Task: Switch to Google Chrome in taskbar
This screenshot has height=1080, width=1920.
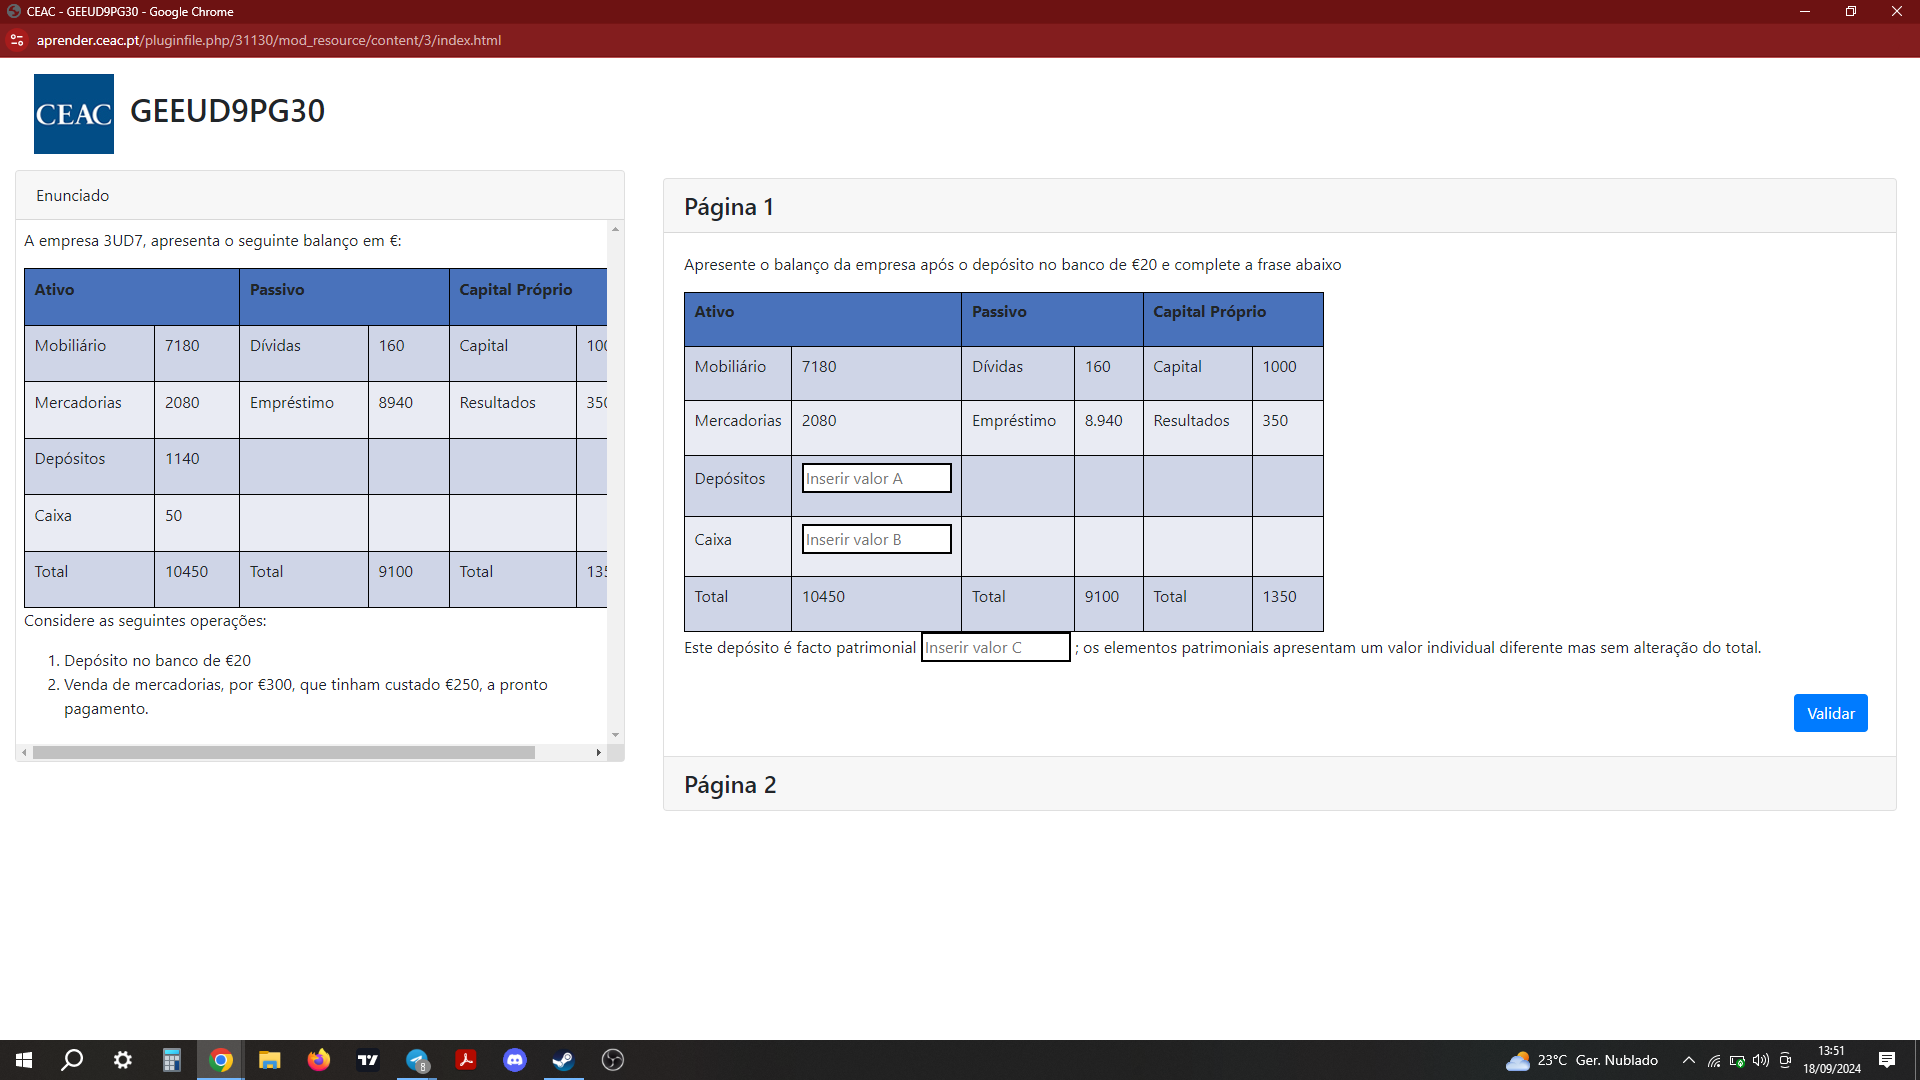Action: (x=221, y=1060)
